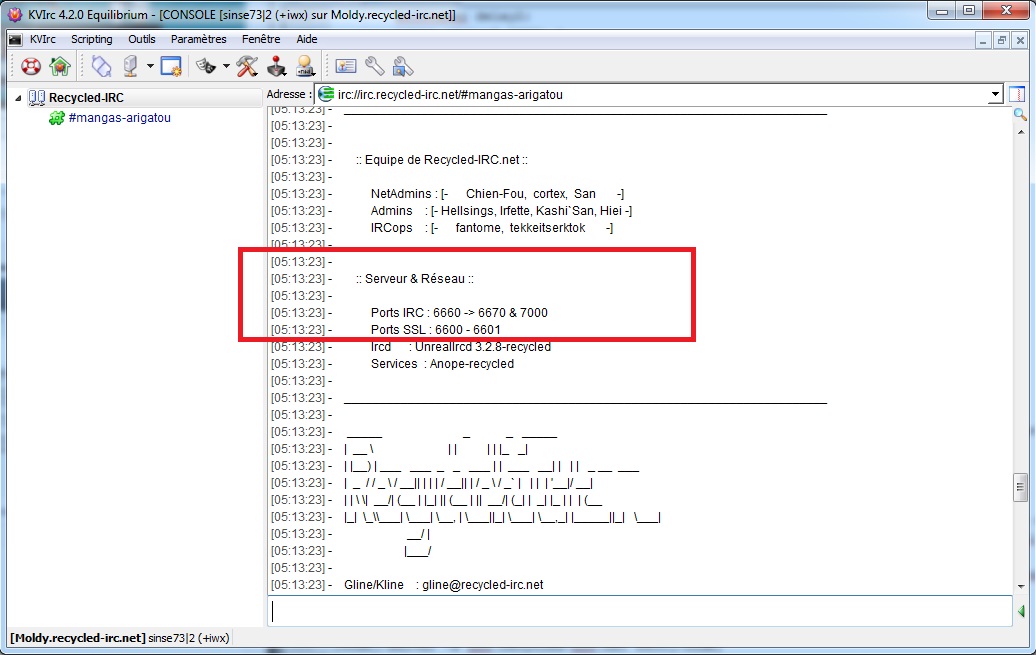Click the server computer toolbar icon
The height and width of the screenshot is (655, 1036).
[131, 66]
